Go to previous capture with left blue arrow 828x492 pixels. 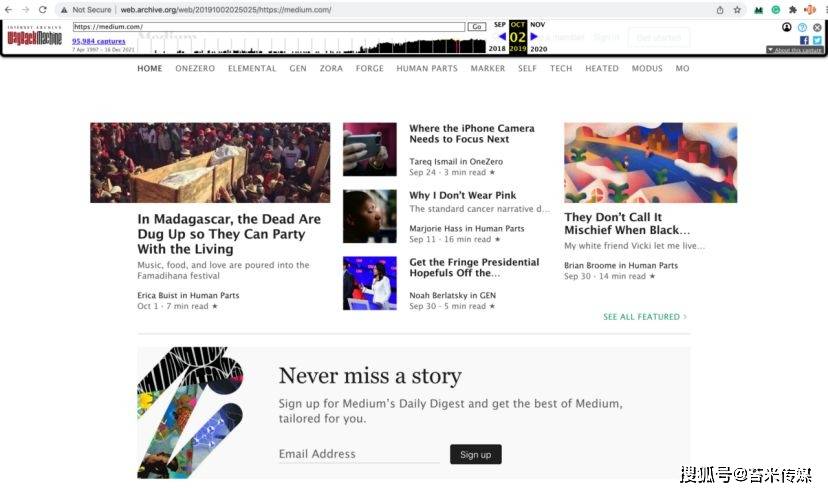(x=502, y=36)
